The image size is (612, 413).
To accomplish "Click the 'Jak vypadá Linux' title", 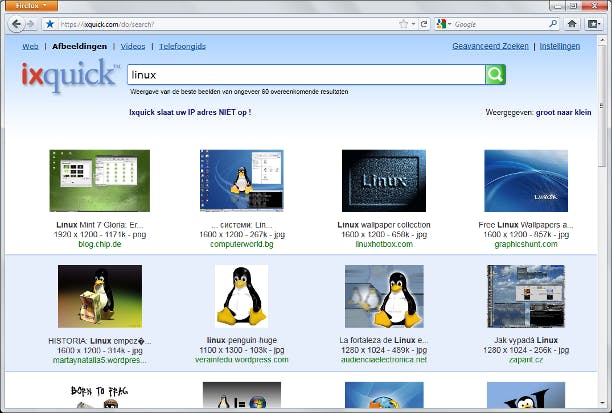I will coord(526,340).
